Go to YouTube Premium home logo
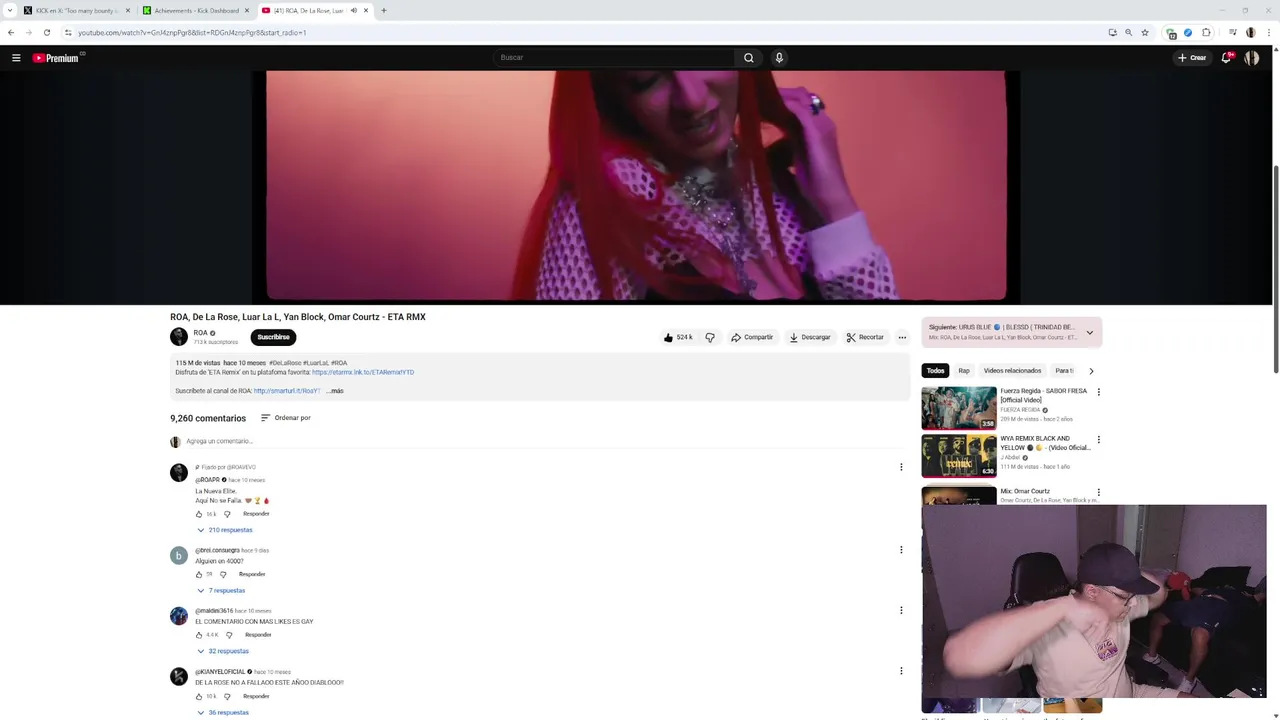 pyautogui.click(x=57, y=58)
